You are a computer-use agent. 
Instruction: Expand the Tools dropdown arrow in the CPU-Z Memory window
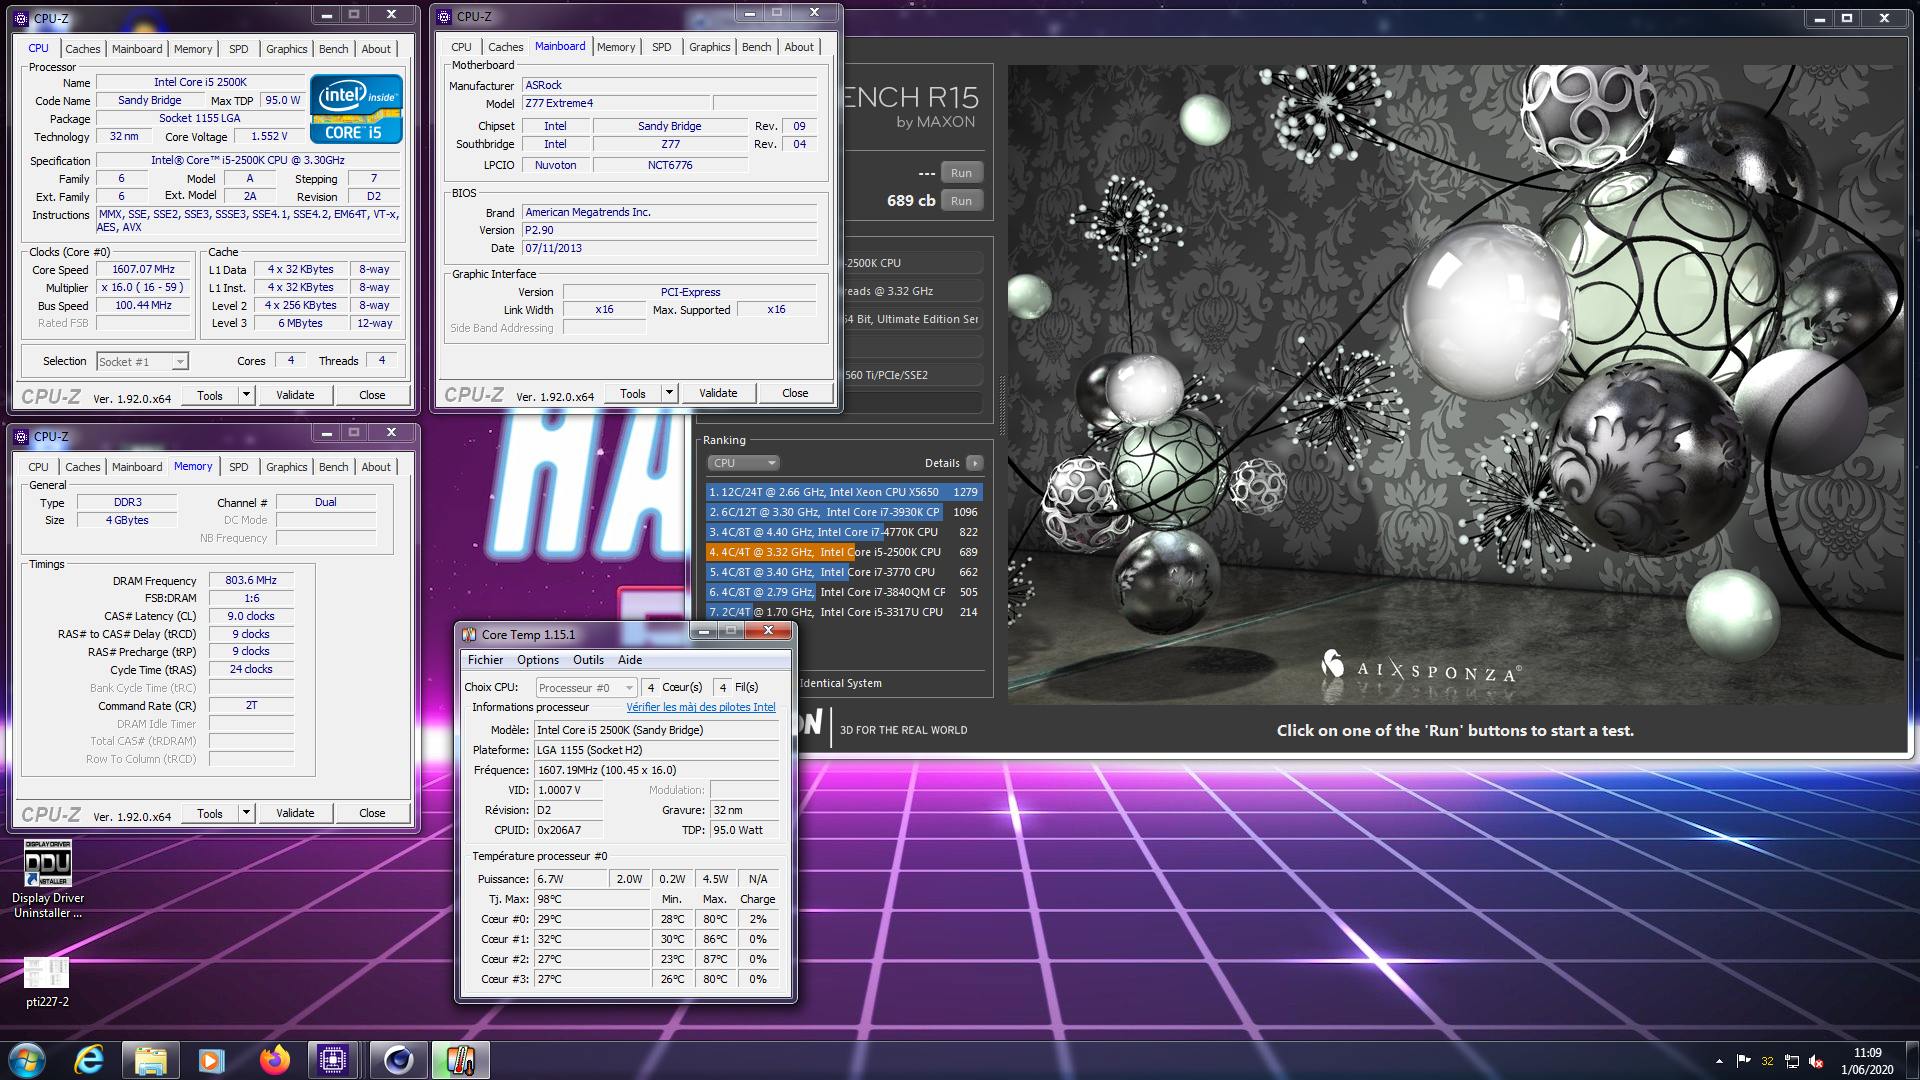click(246, 813)
